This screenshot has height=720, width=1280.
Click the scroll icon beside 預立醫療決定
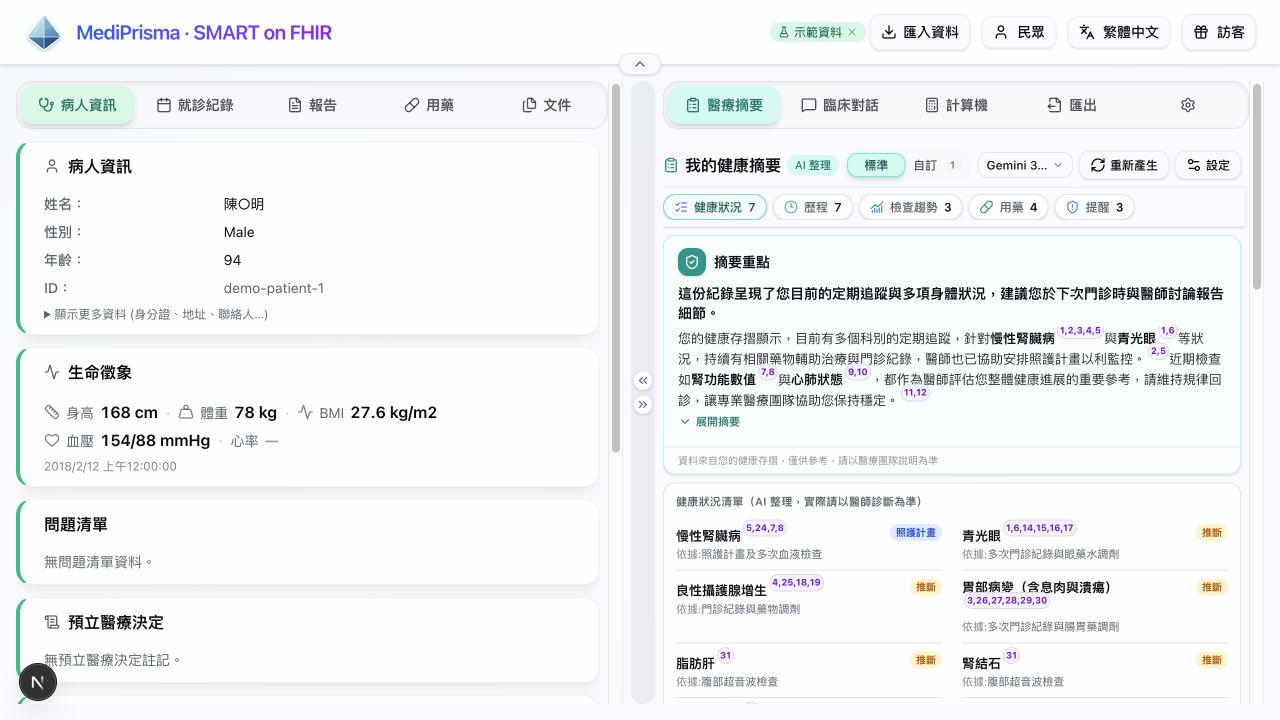(x=52, y=622)
